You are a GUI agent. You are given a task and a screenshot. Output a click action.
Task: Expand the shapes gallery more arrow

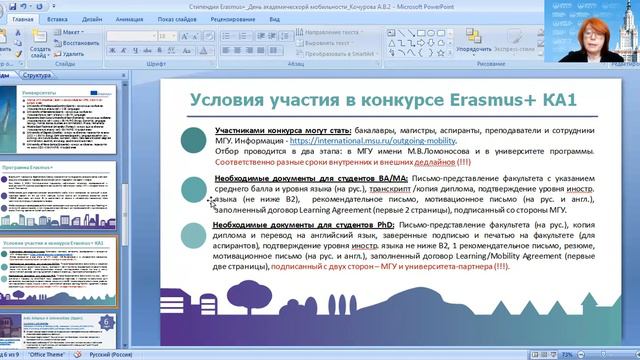[x=450, y=53]
